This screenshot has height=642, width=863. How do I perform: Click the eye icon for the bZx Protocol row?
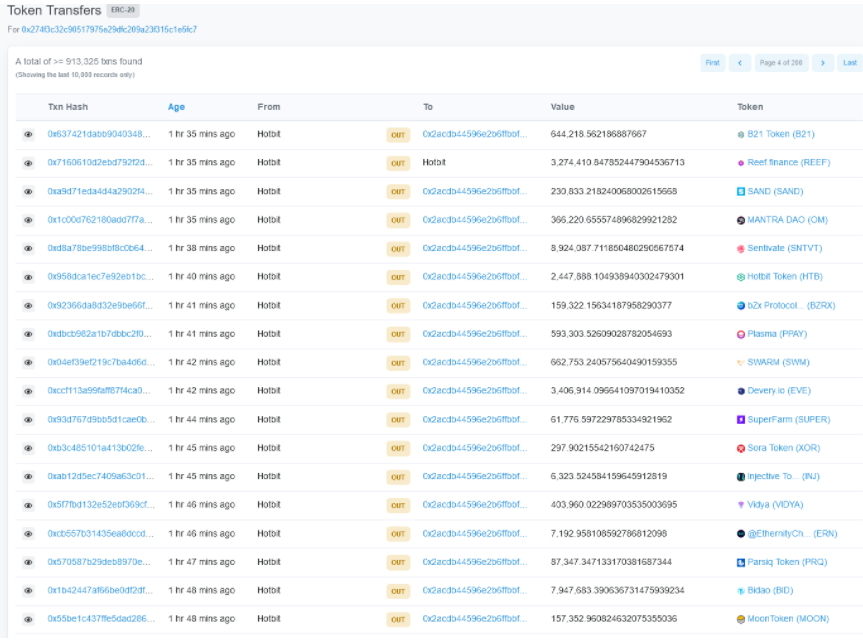pos(28,306)
